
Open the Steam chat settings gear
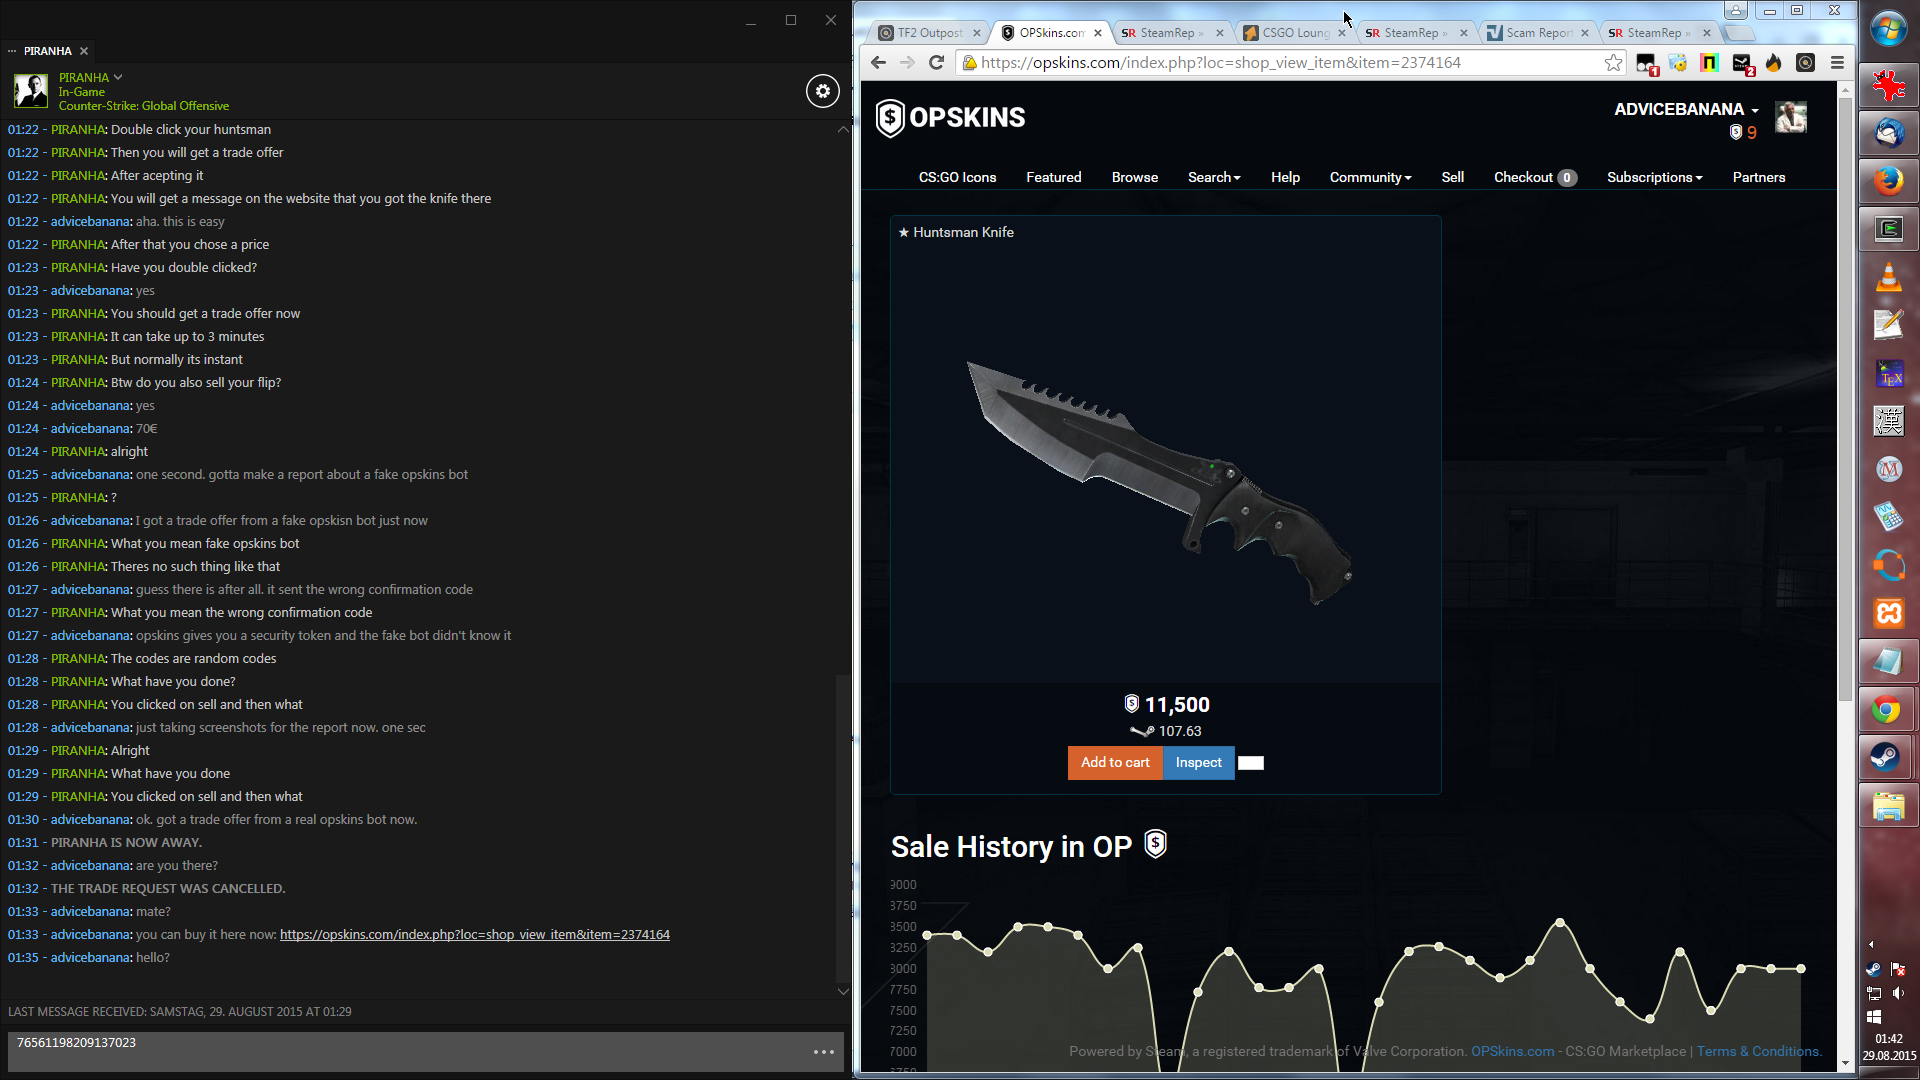point(822,91)
